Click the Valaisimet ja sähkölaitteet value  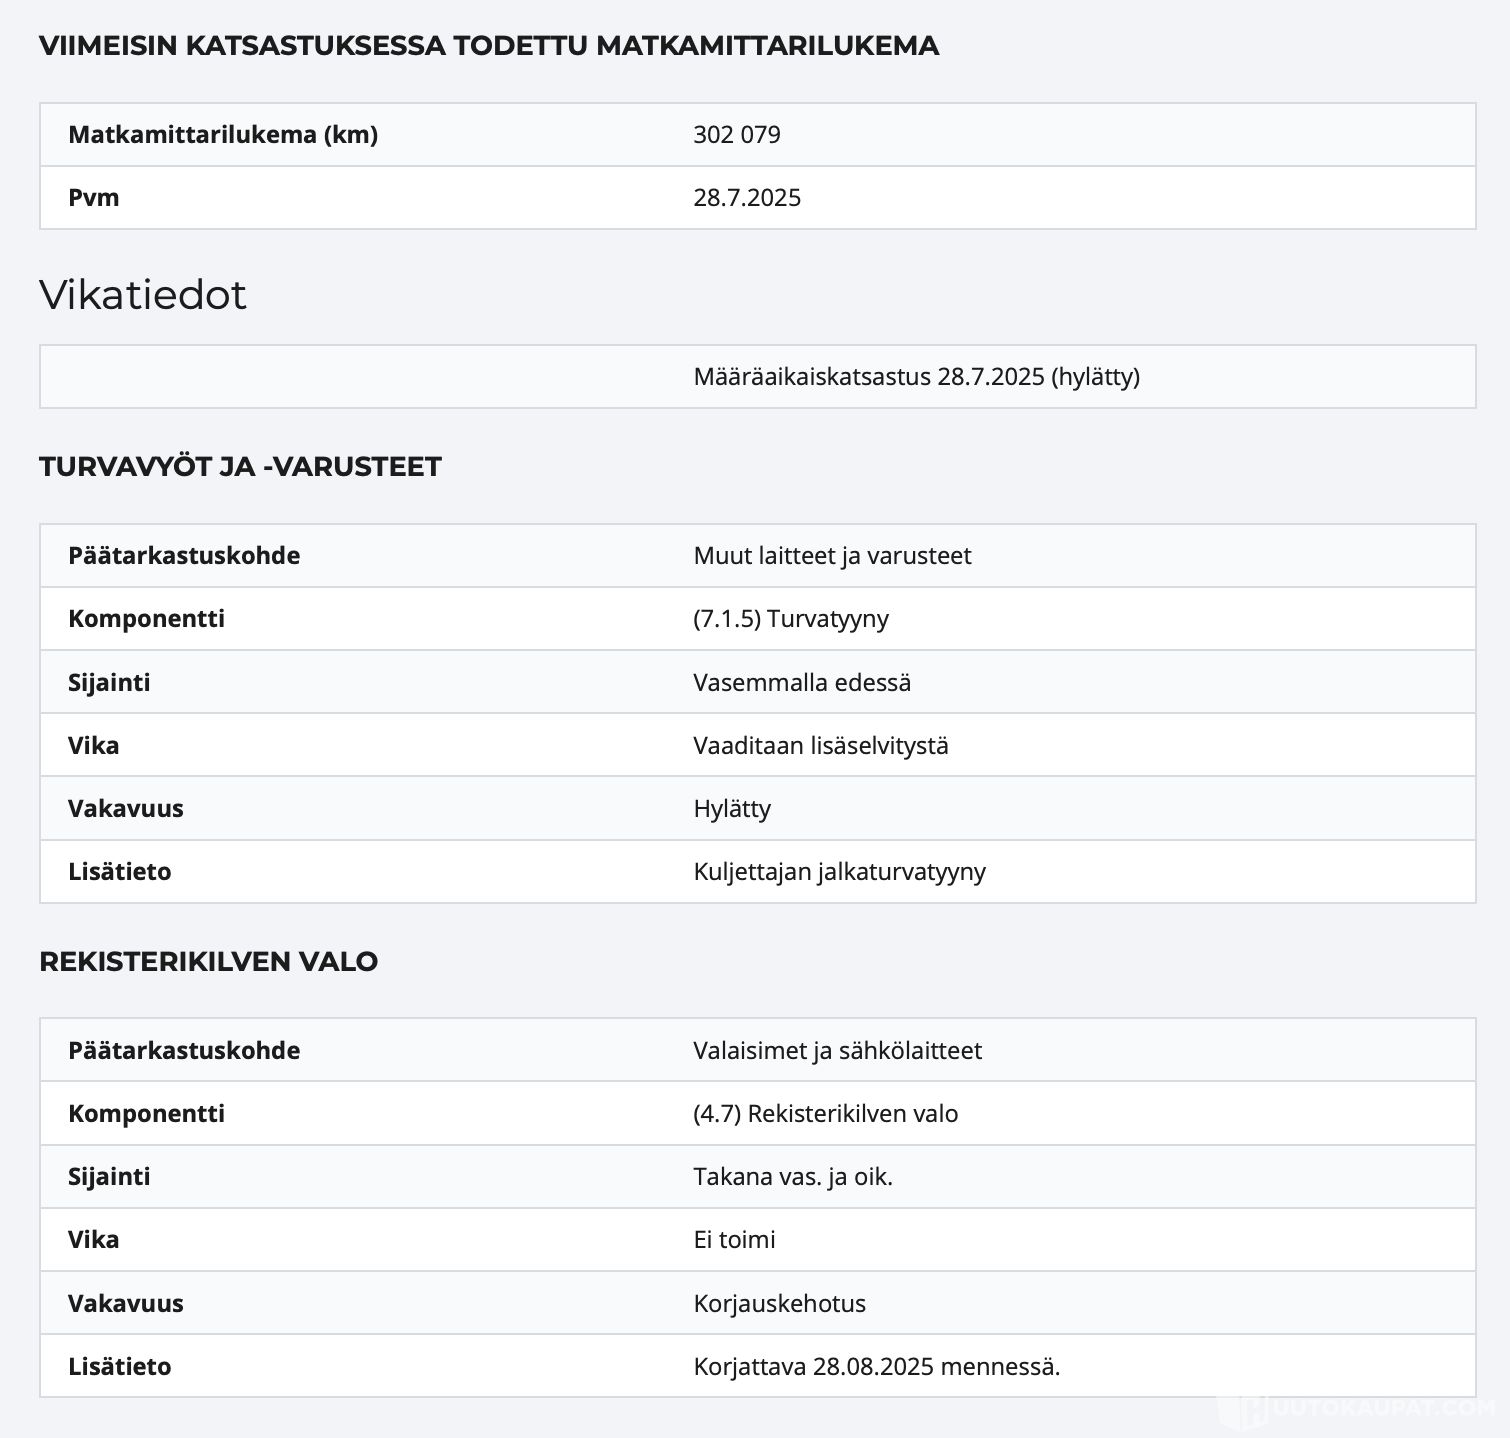837,1050
